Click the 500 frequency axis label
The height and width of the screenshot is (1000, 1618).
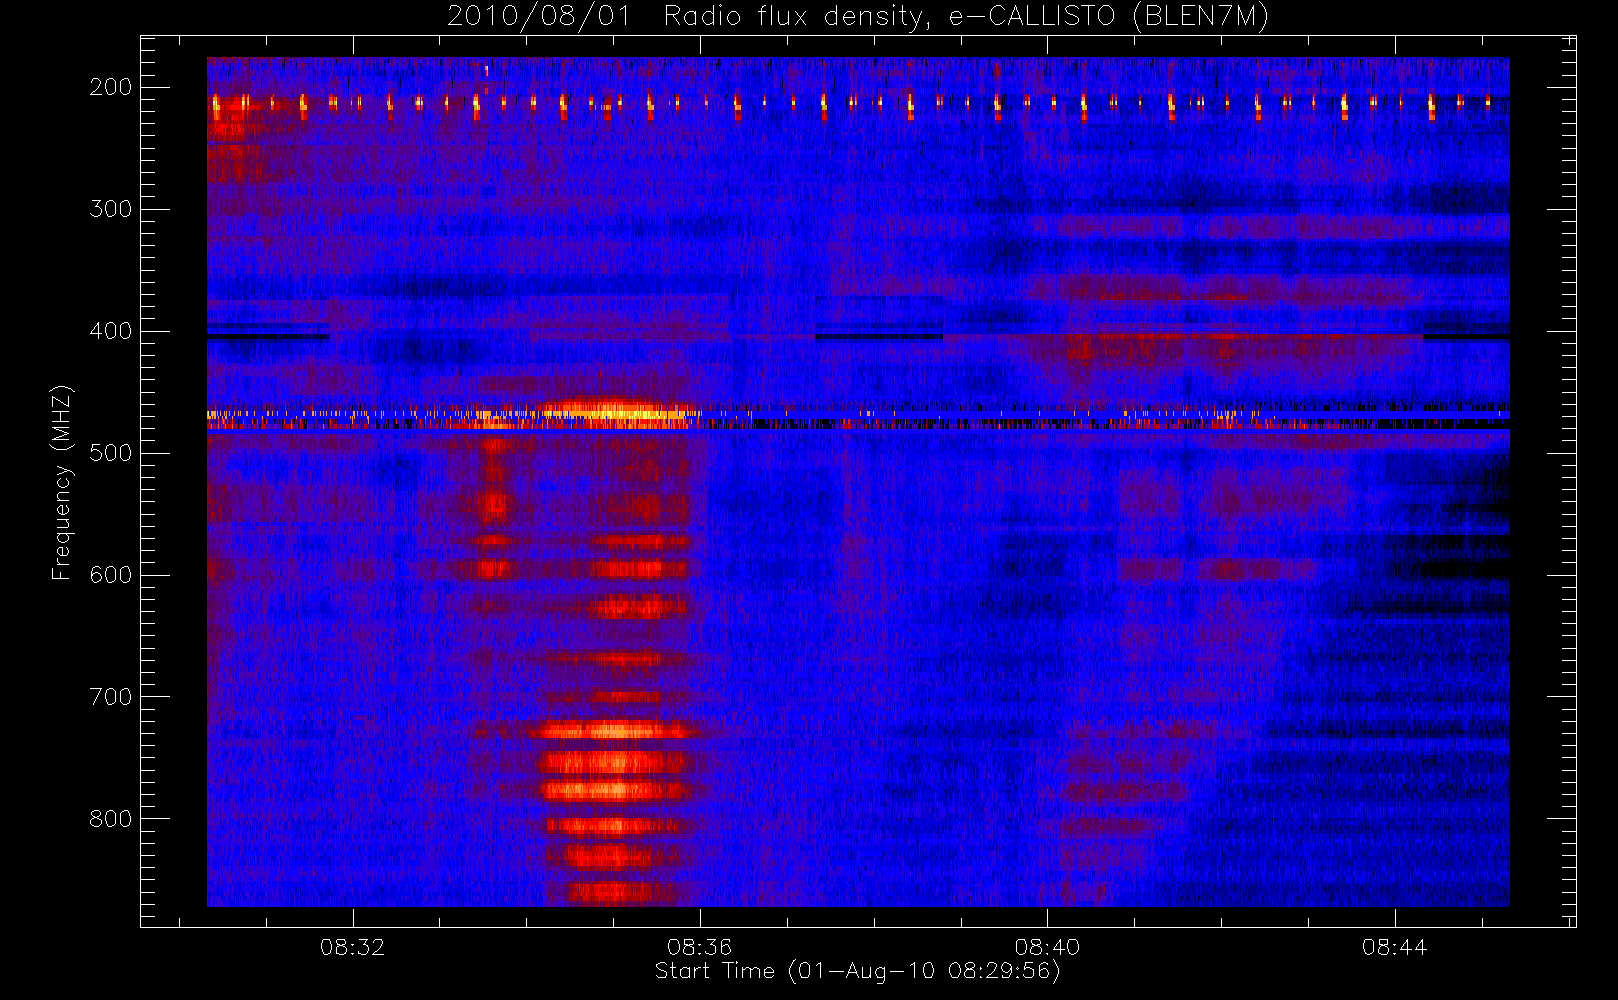tap(110, 453)
